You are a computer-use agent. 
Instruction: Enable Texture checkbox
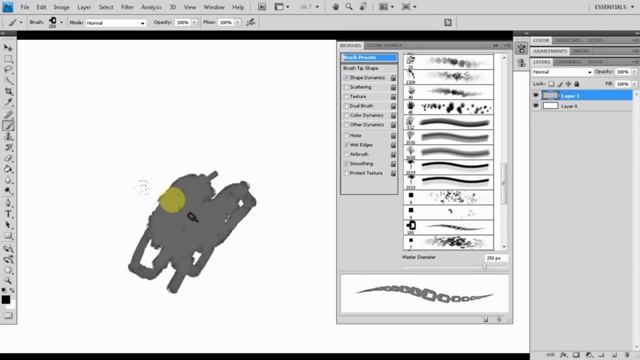(x=346, y=96)
